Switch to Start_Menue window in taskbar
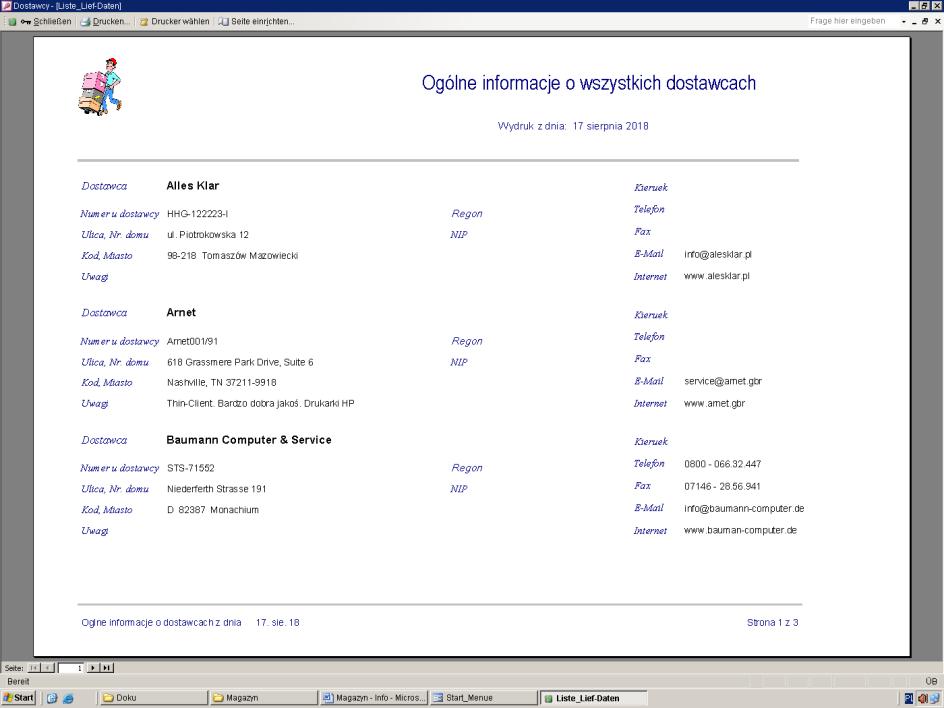This screenshot has width=944, height=708. click(483, 698)
